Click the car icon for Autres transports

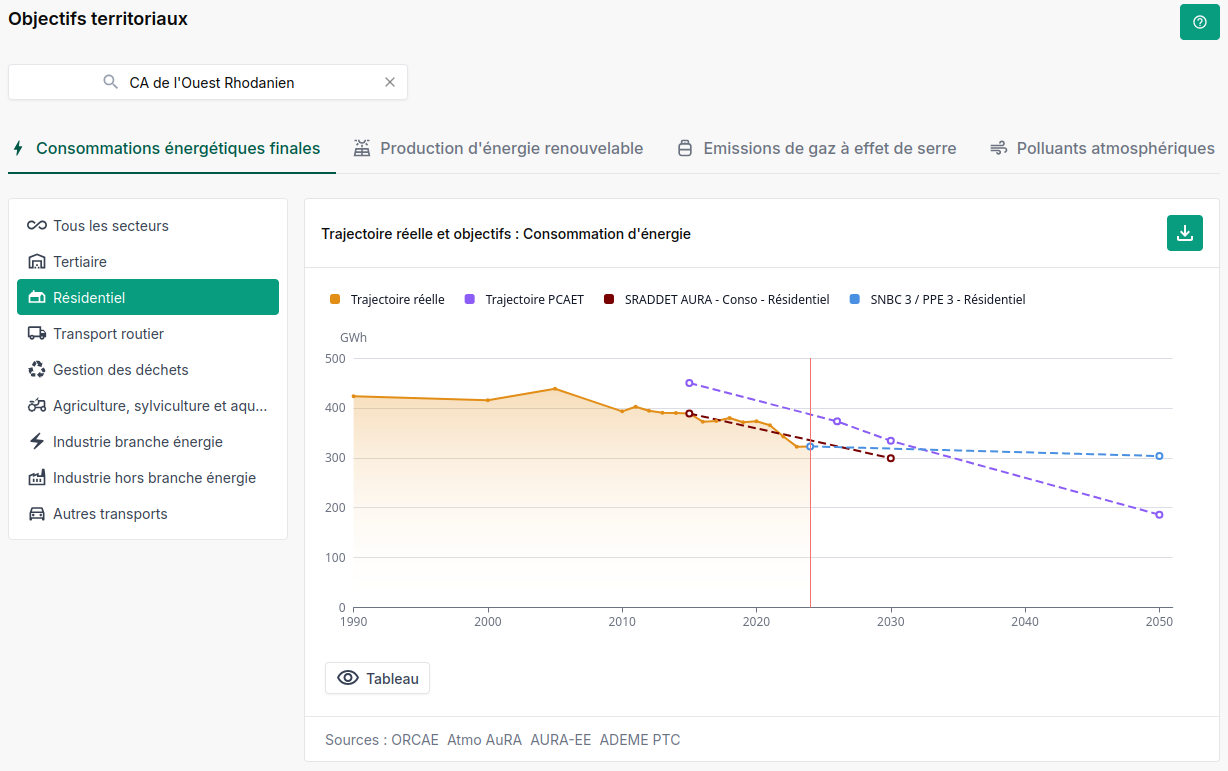click(x=37, y=513)
